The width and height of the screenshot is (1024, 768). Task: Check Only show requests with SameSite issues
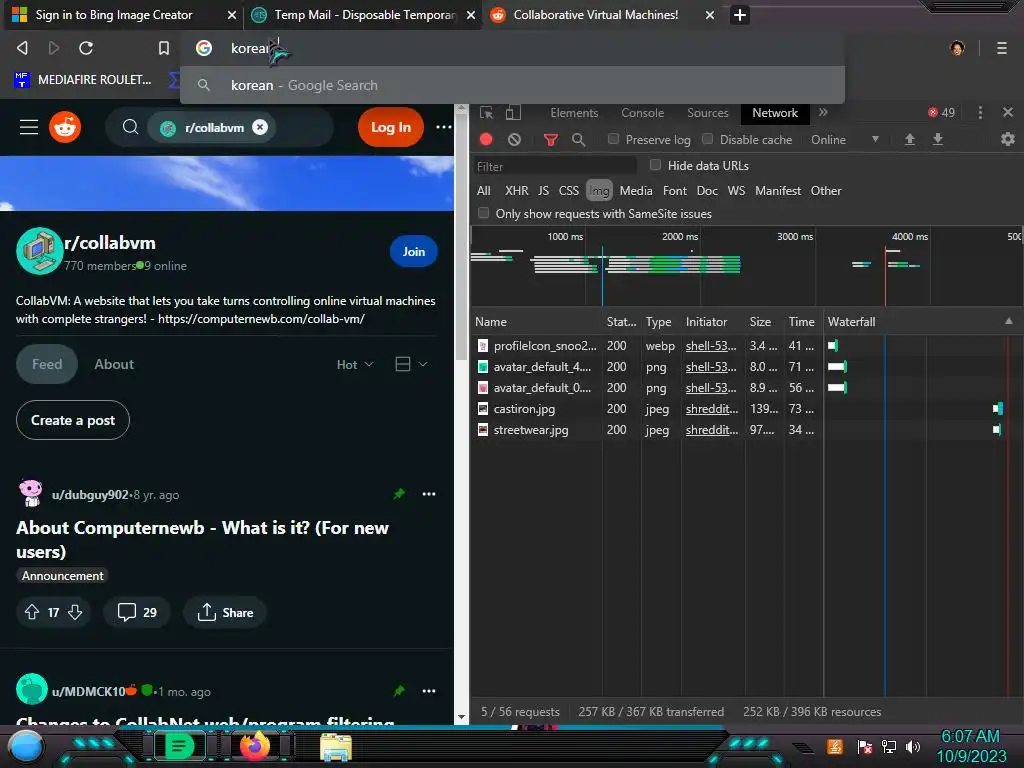pos(483,213)
